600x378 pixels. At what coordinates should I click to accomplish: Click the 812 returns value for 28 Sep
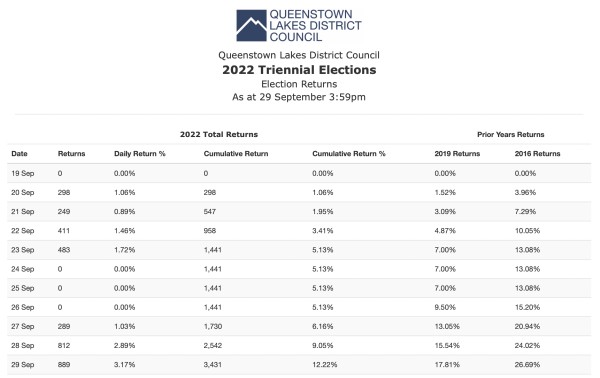[x=64, y=345]
